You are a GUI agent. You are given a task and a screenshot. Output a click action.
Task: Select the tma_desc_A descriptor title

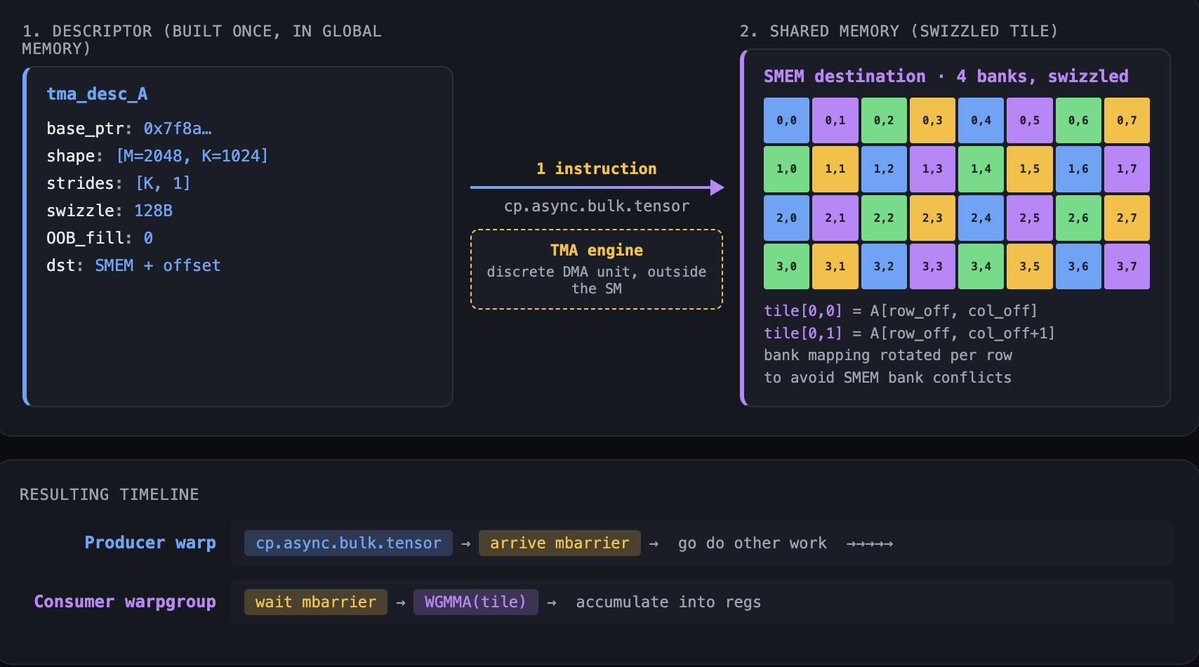tap(97, 94)
